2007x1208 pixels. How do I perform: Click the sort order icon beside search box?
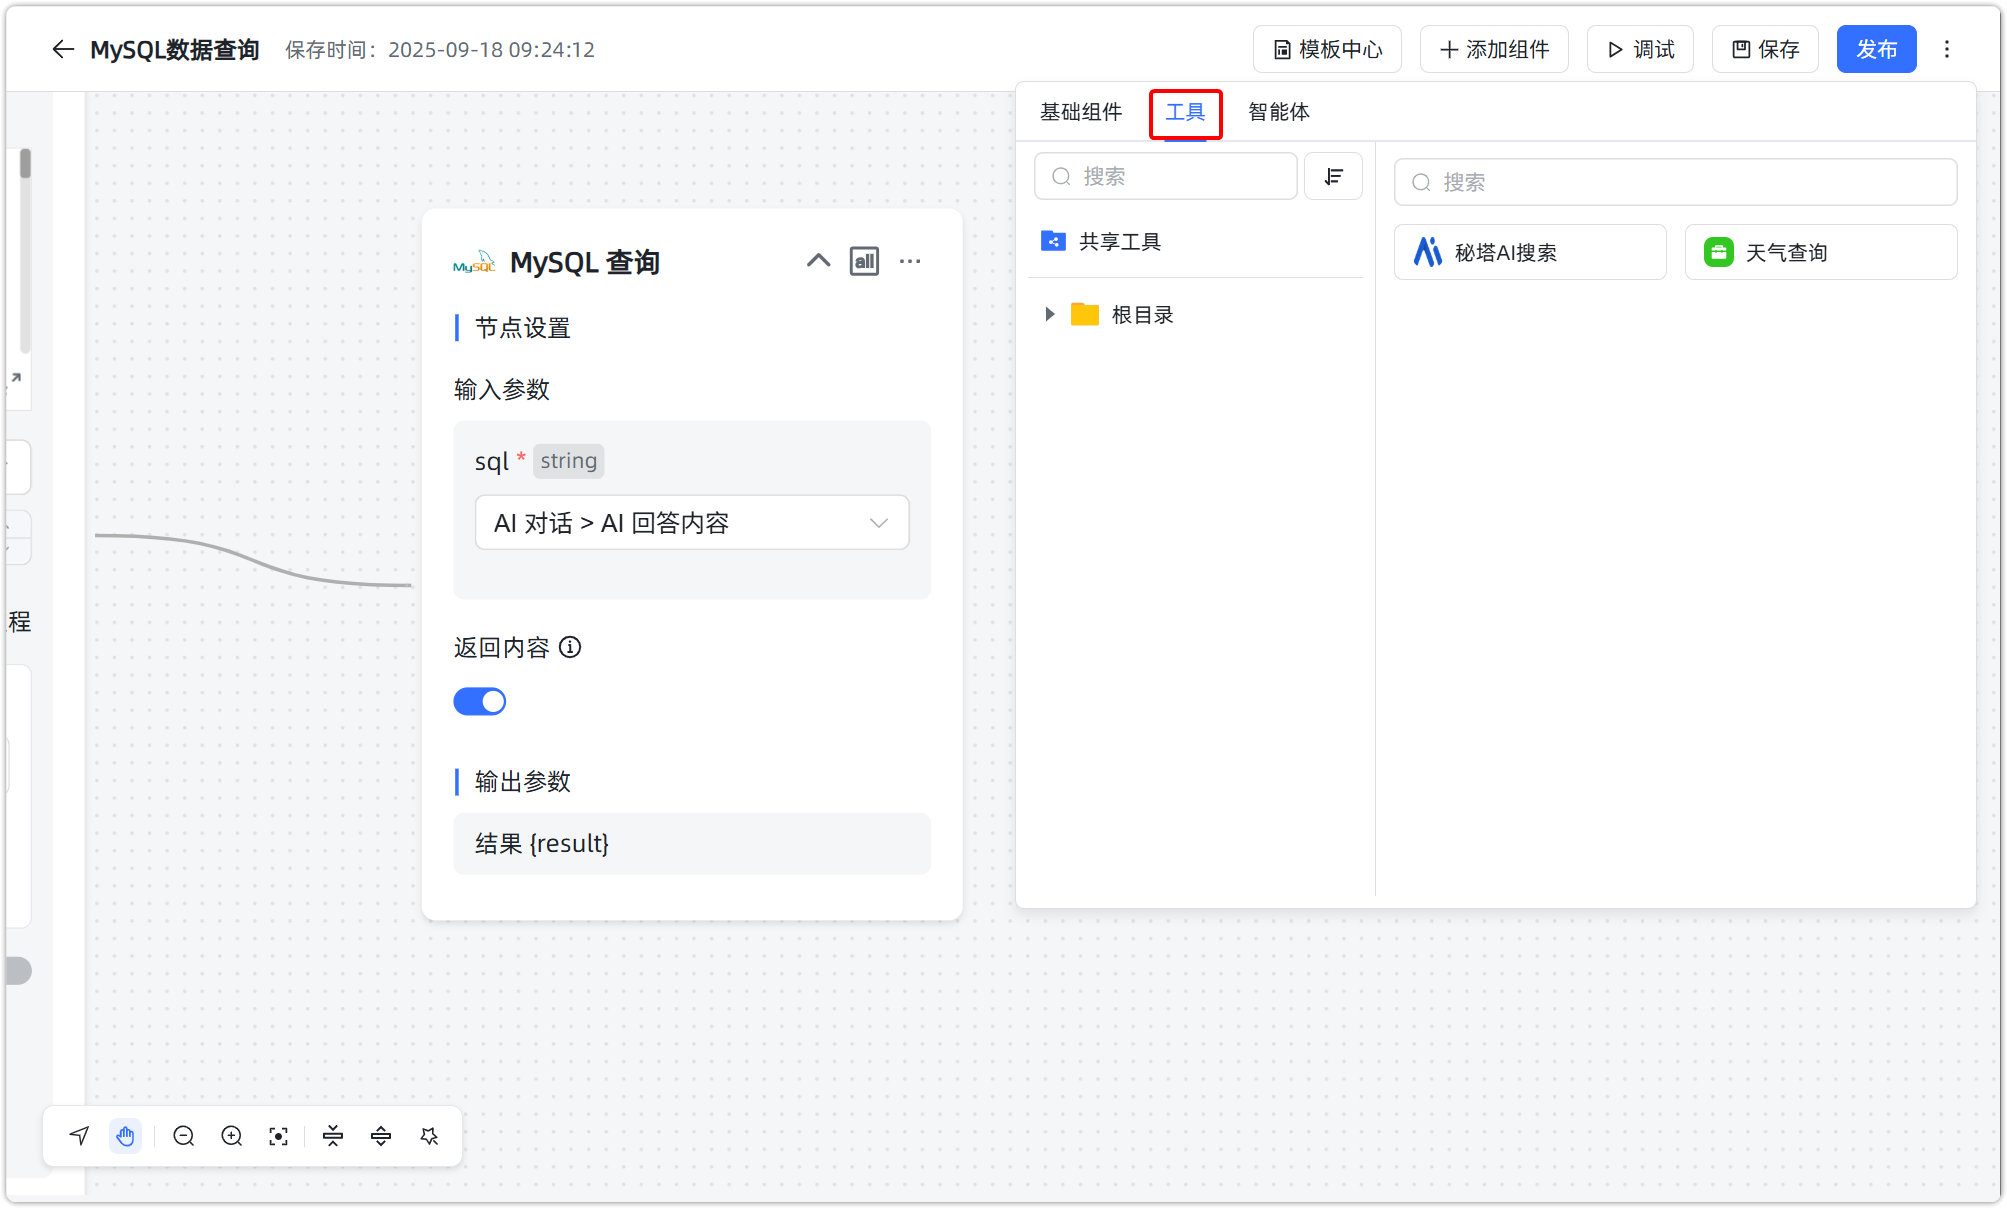[1333, 176]
